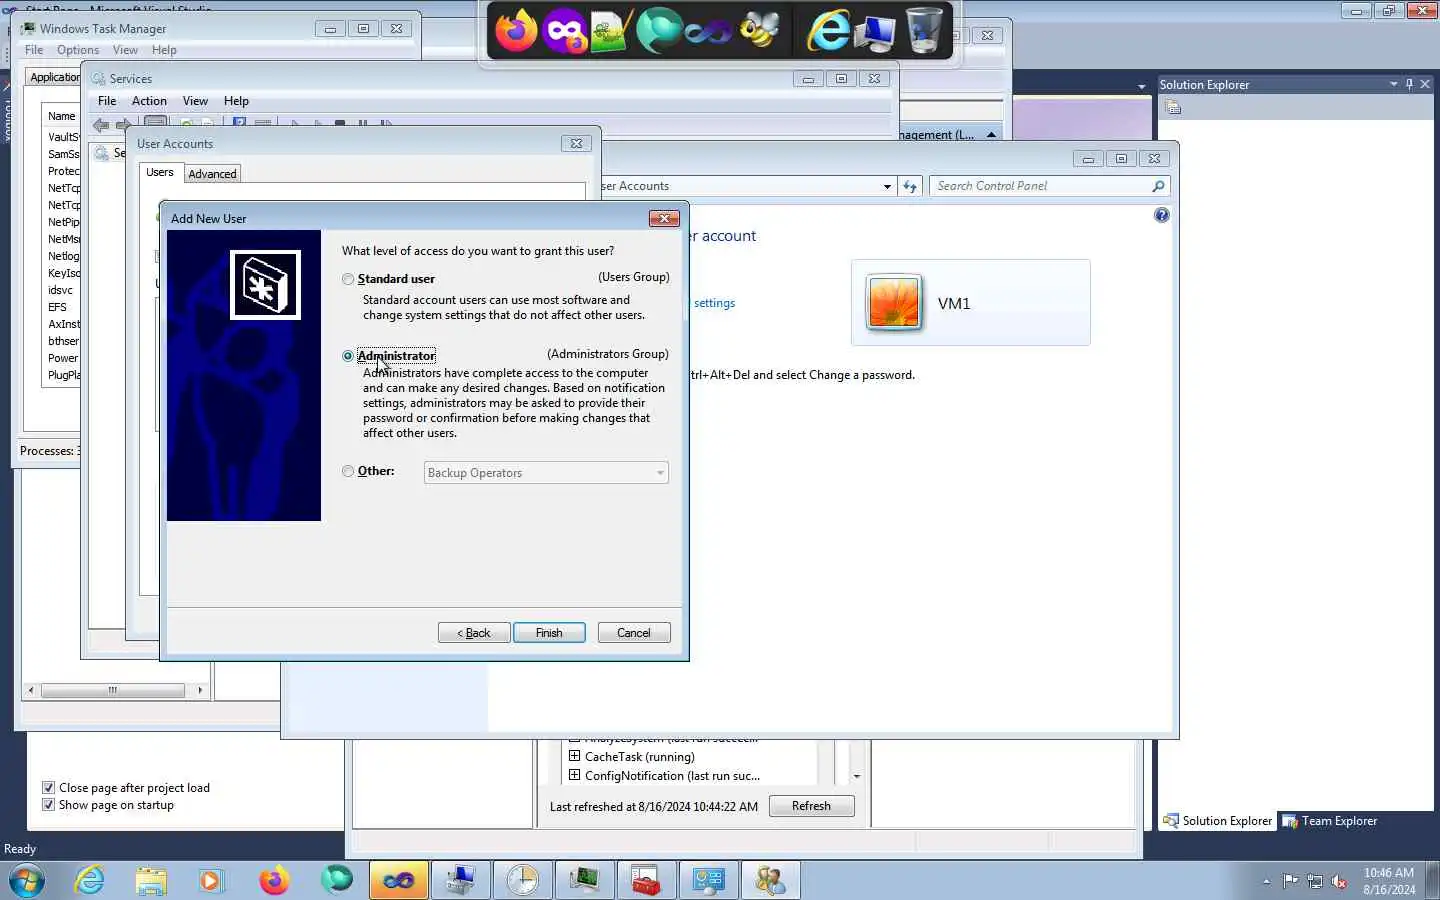Open Firefox from the taskbar
Screen dimensions: 1440x900
click(274, 881)
